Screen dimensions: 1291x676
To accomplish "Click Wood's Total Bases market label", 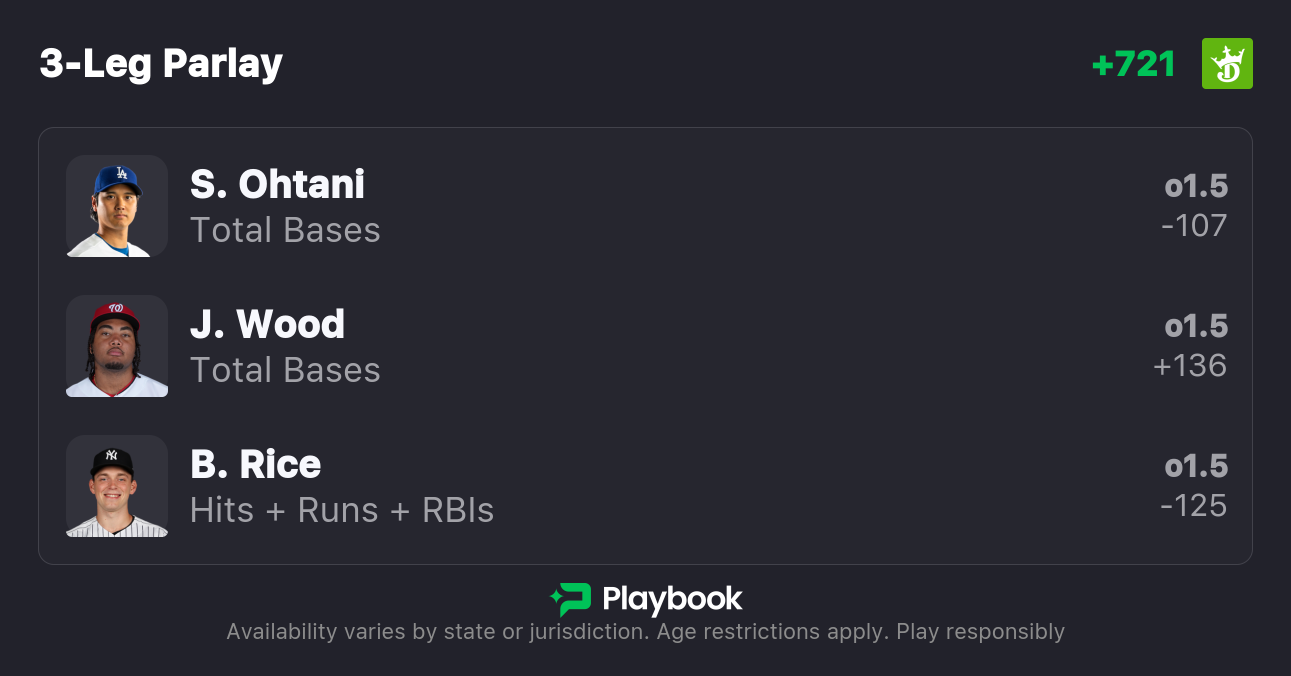I will (285, 370).
